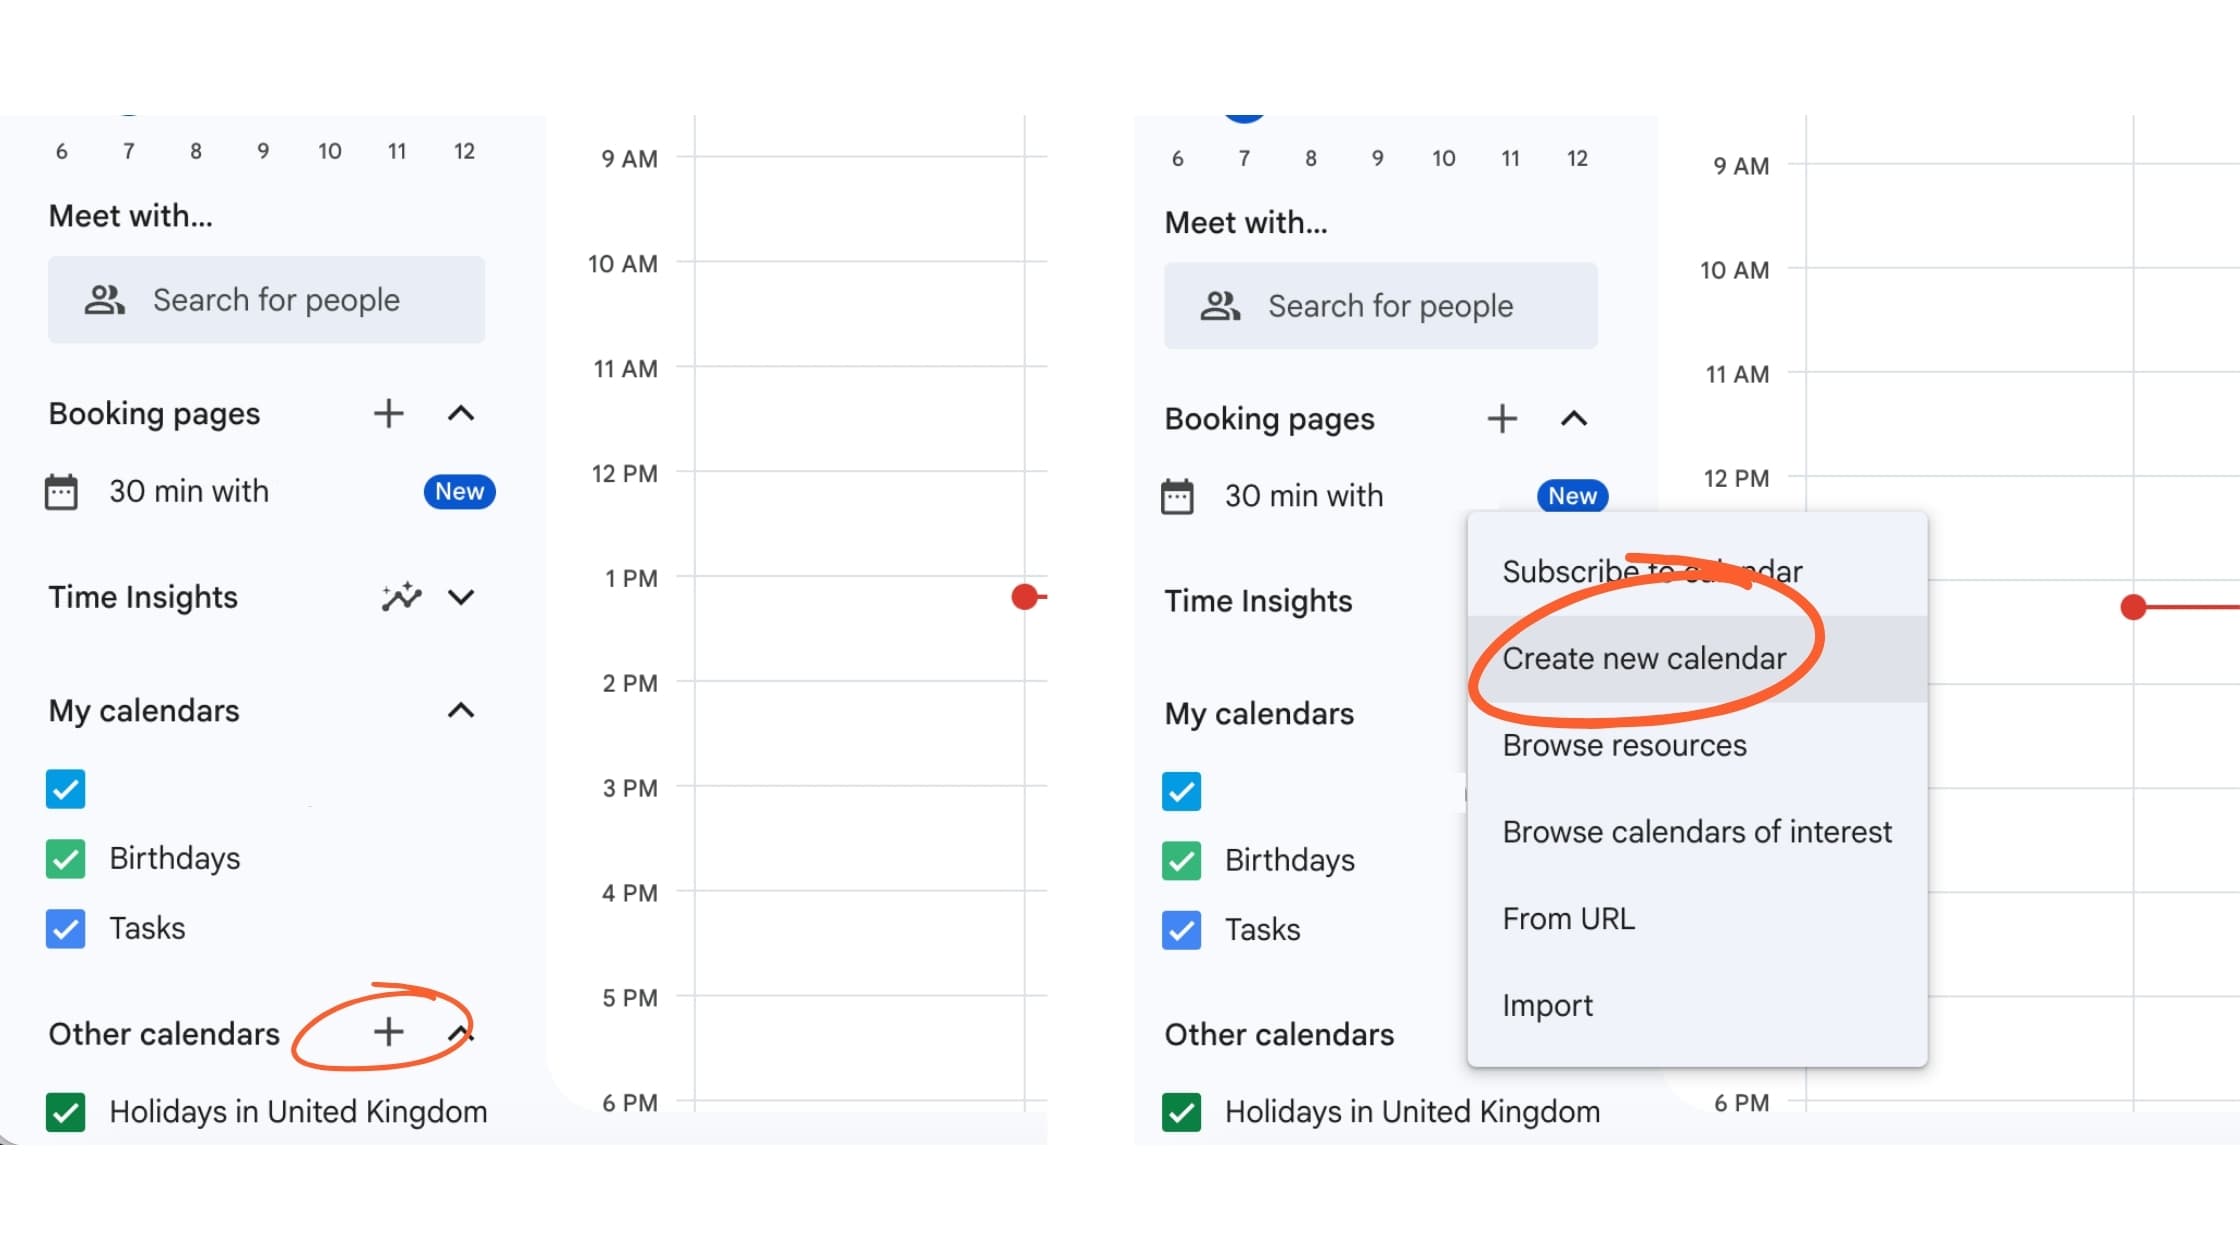Click people icon in left search box
This screenshot has width=2240, height=1260.
(x=104, y=300)
